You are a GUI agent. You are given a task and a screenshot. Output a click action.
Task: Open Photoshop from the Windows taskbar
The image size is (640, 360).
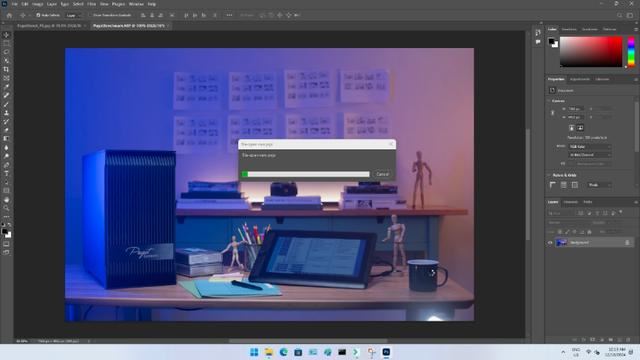coord(386,352)
